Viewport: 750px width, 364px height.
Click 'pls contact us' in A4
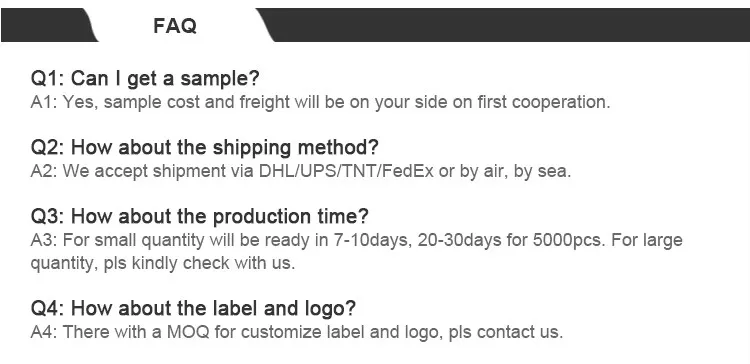506,332
